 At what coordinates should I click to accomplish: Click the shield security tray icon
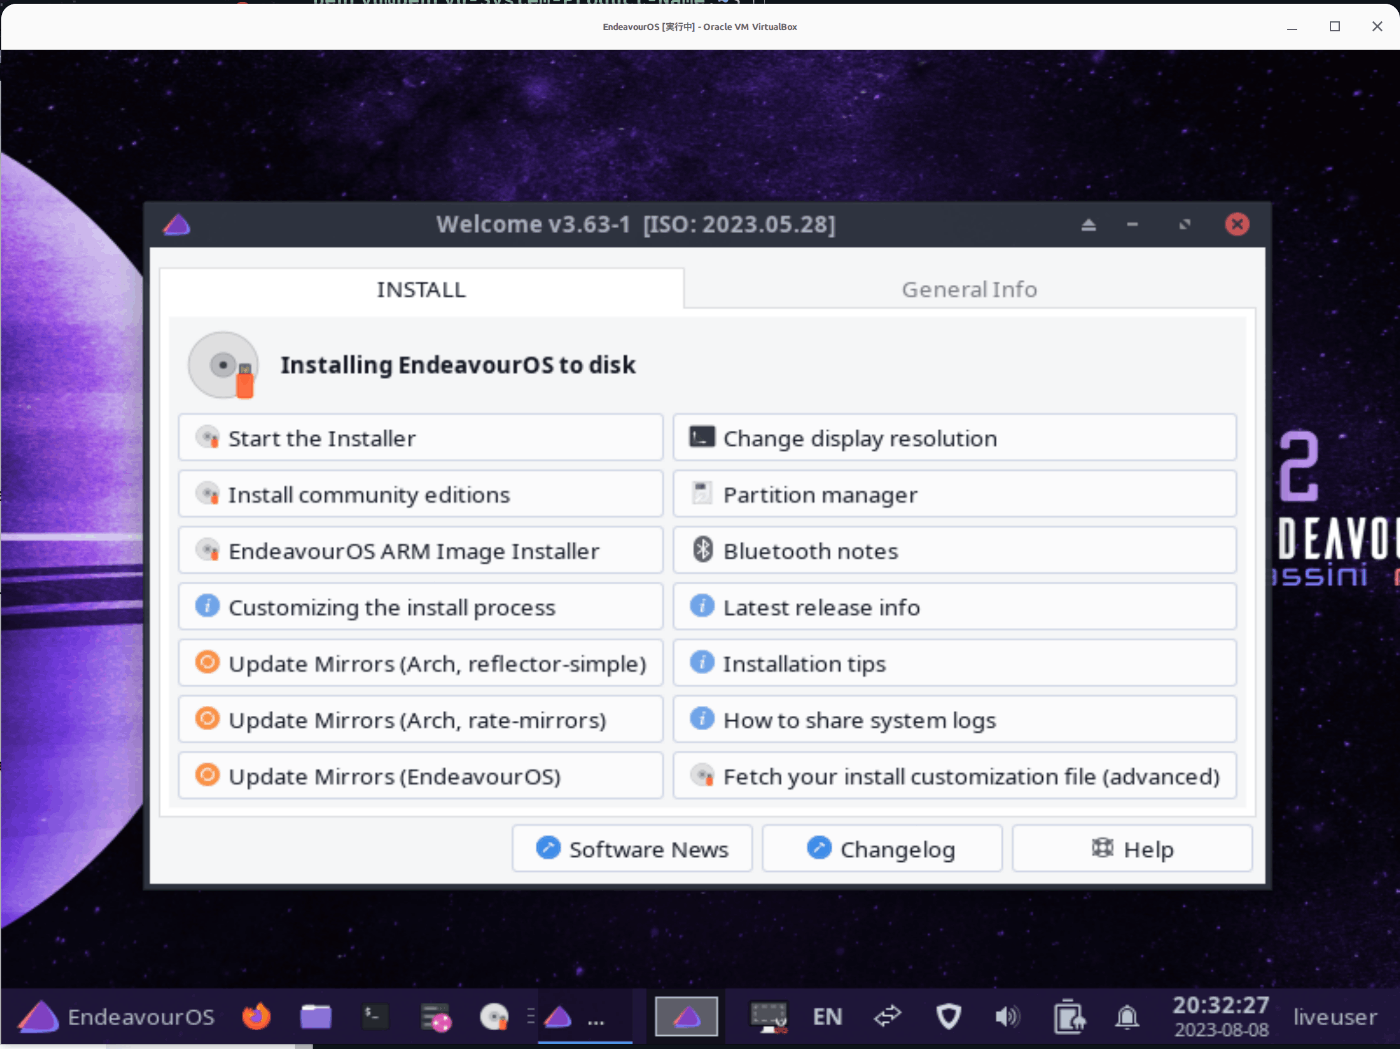coord(948,1017)
